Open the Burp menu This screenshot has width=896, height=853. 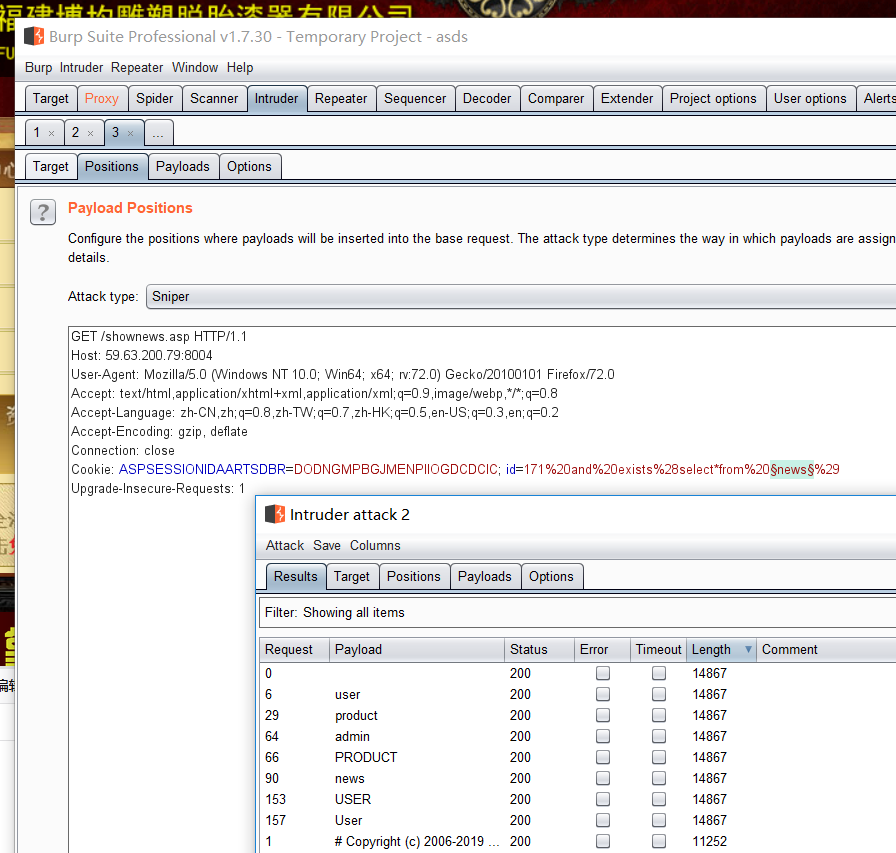click(38, 67)
